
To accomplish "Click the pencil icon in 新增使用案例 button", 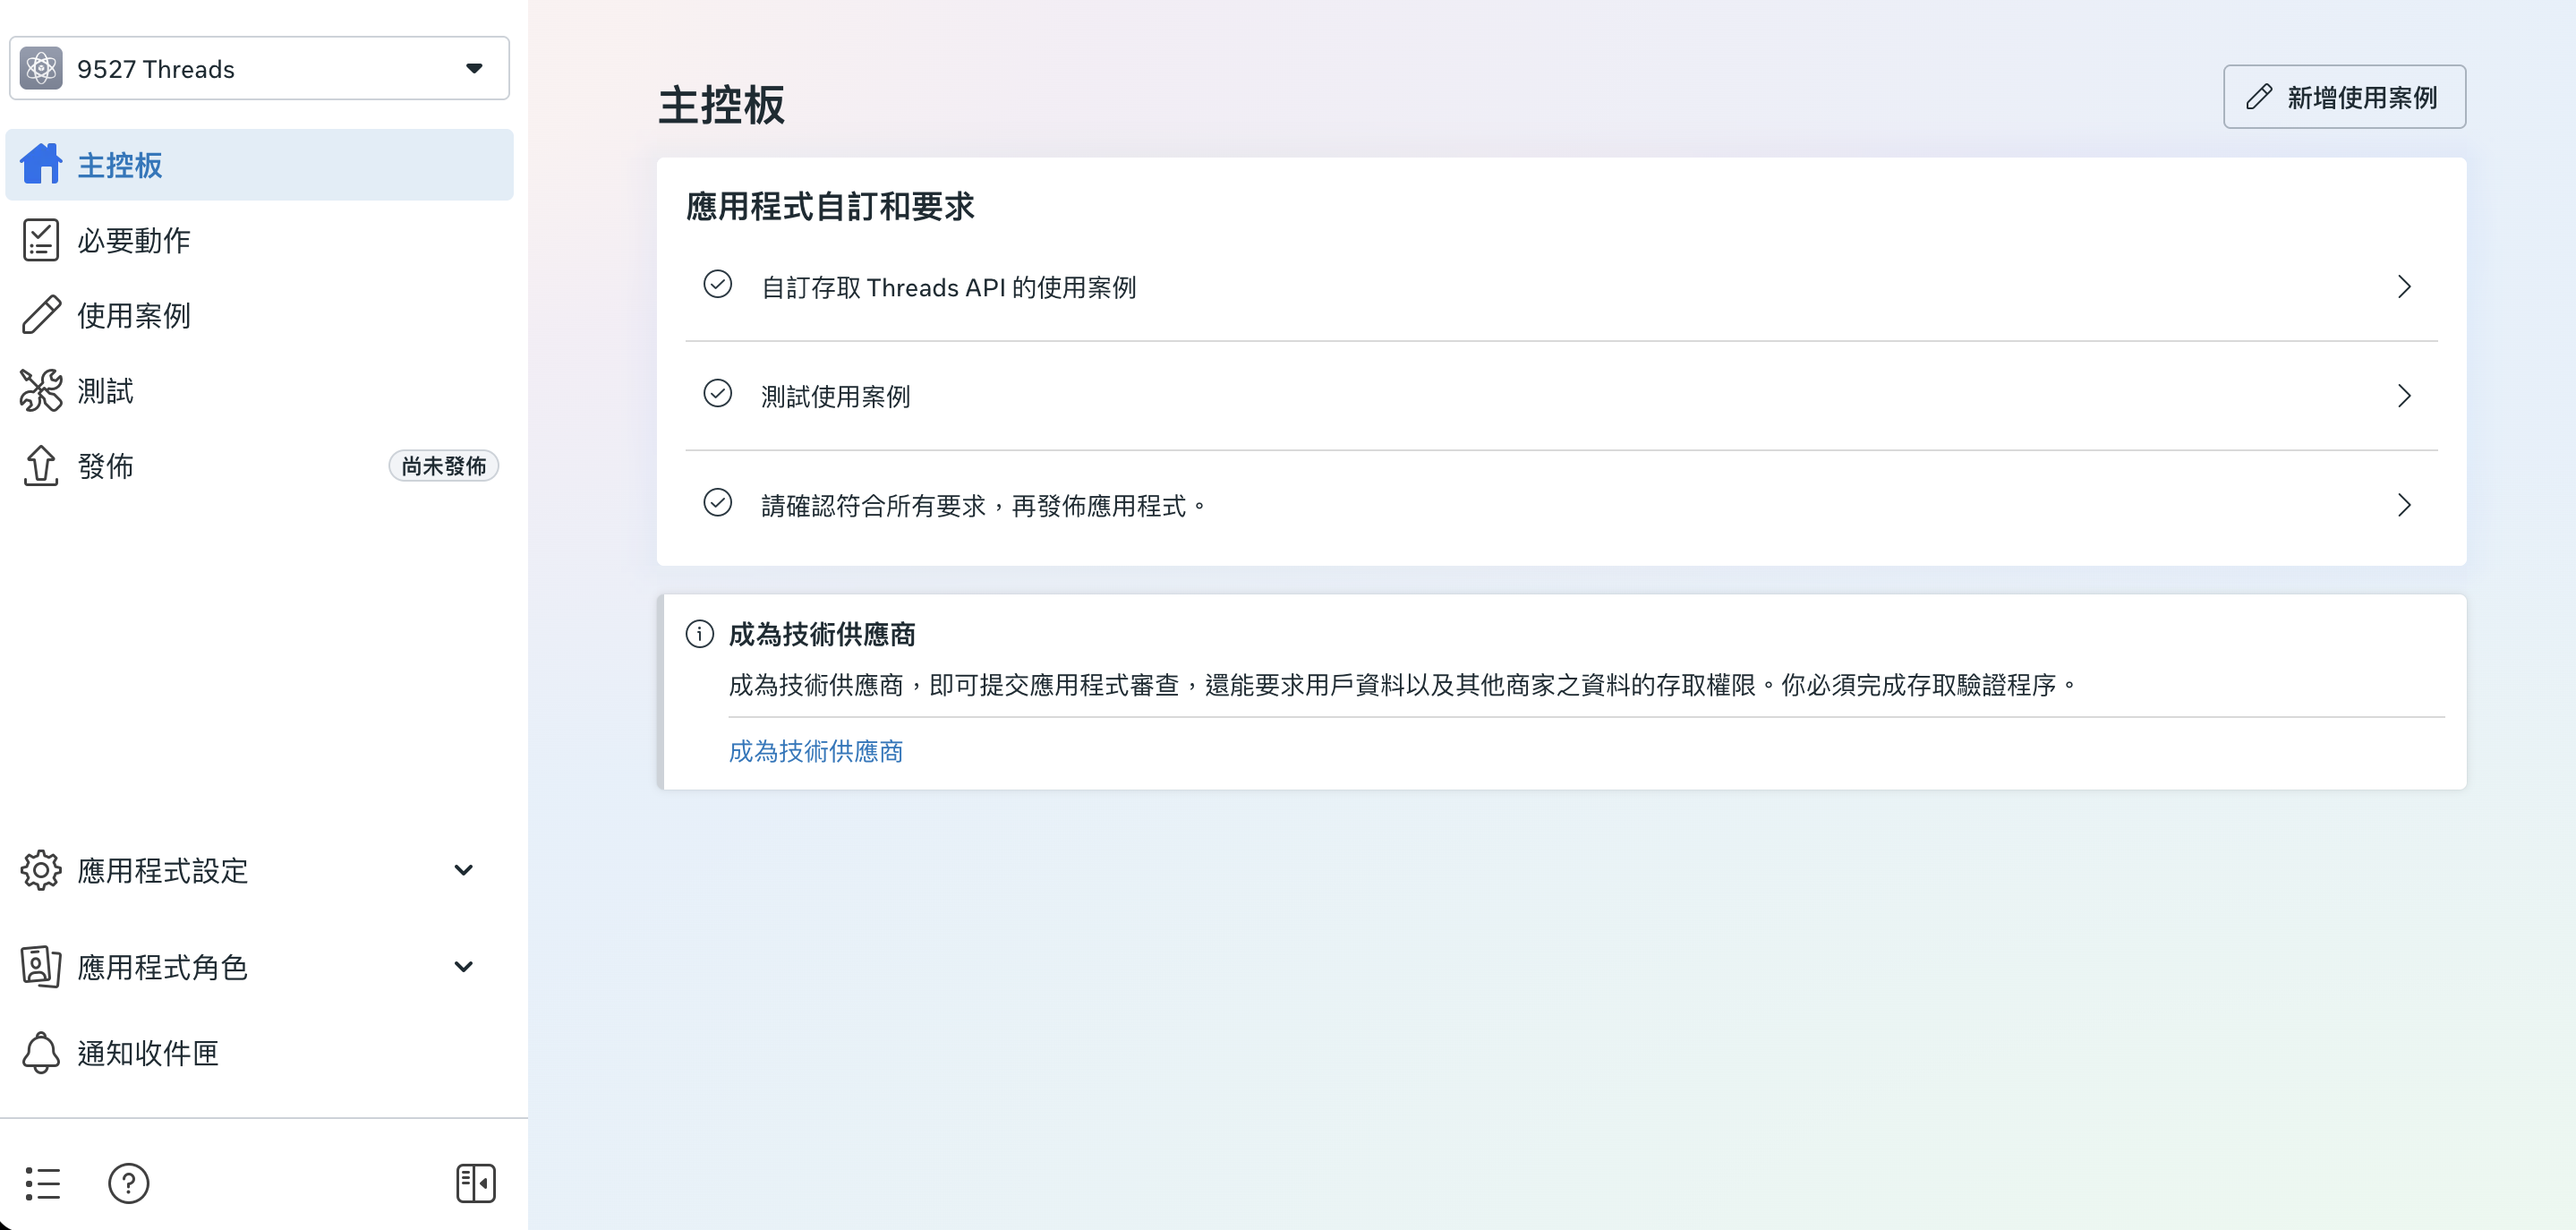I will click(2259, 97).
